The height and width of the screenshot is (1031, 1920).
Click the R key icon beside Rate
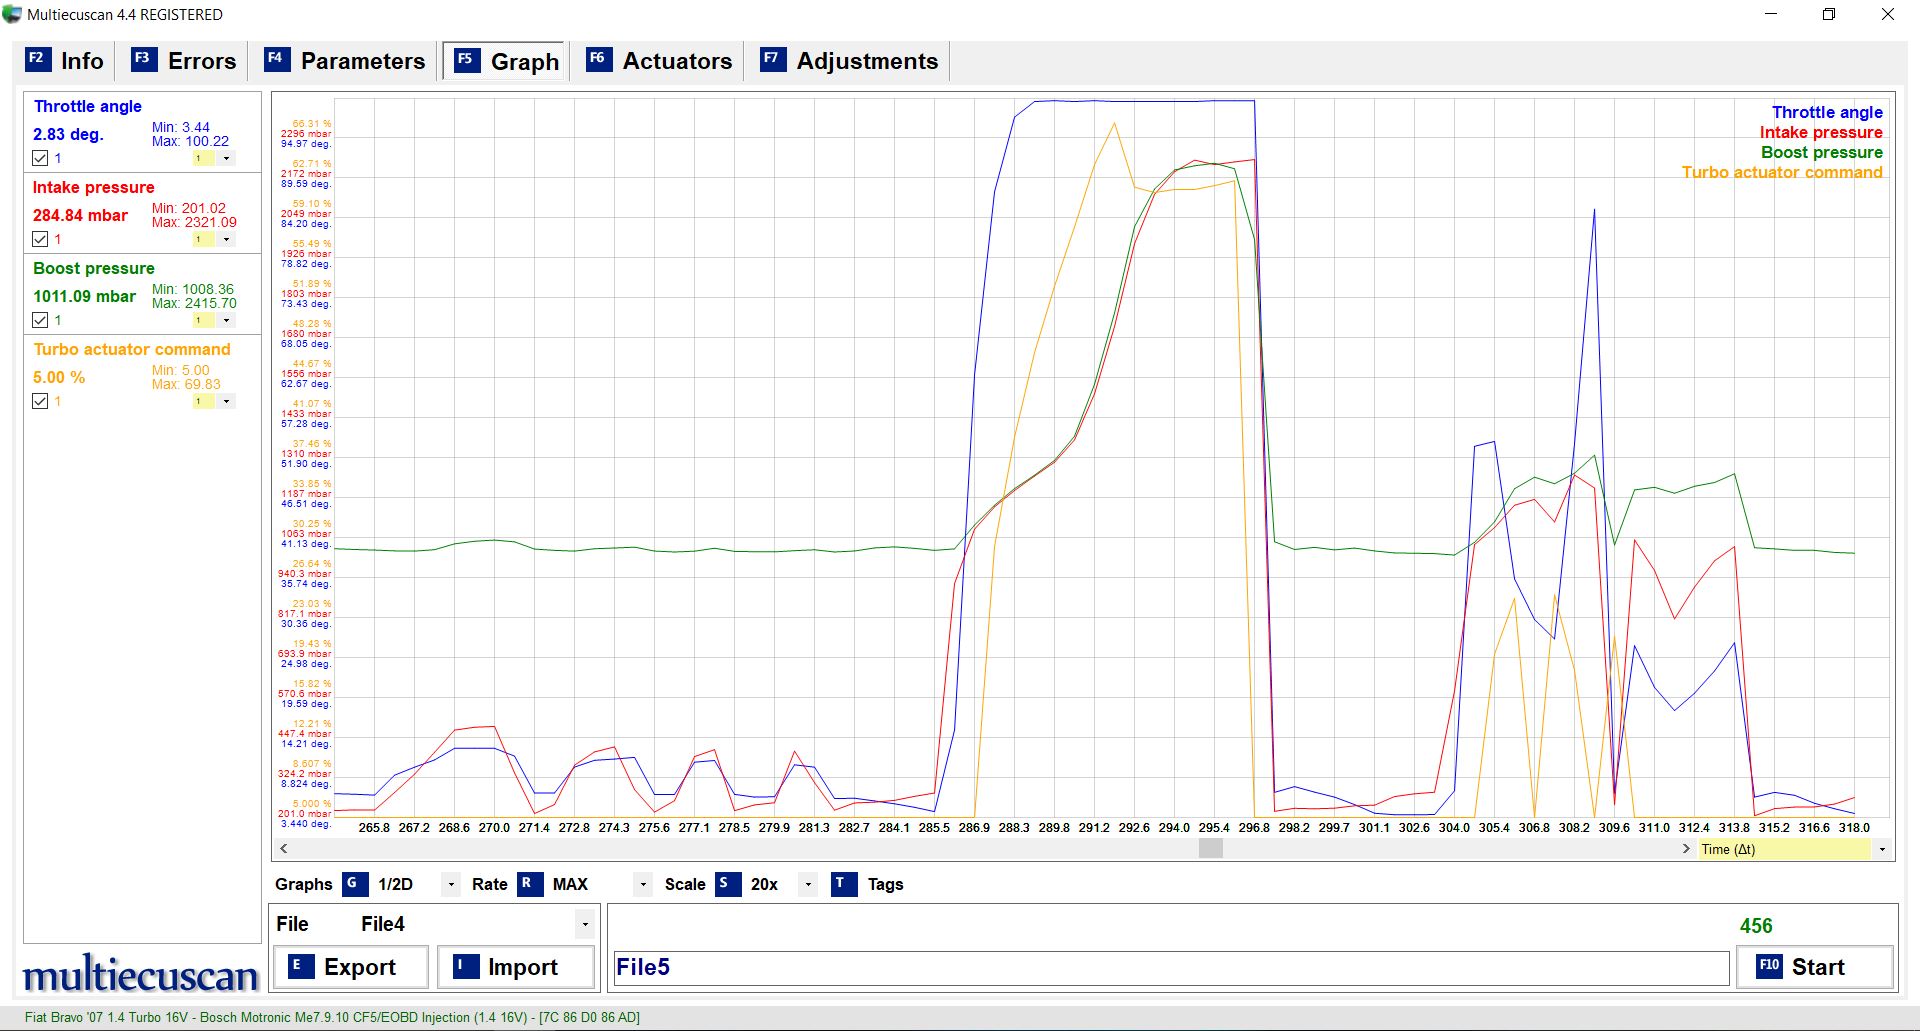(x=529, y=884)
